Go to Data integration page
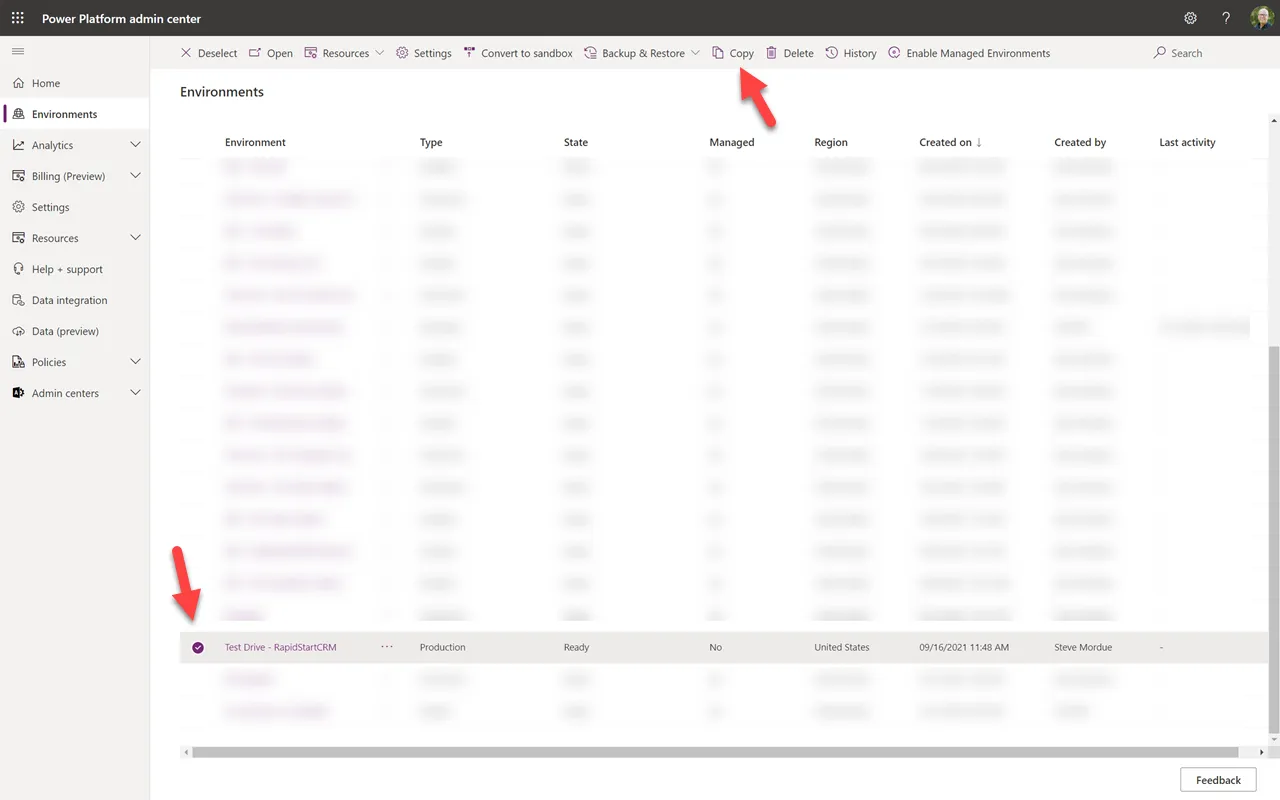This screenshot has height=800, width=1280. (x=69, y=300)
